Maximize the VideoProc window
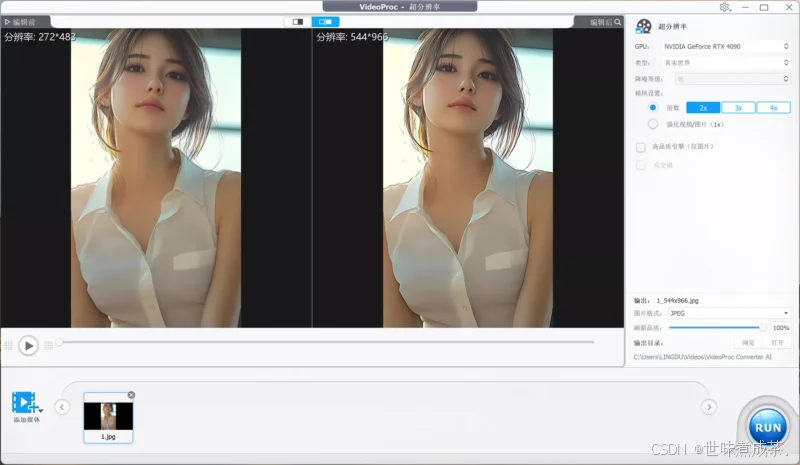 click(x=764, y=7)
